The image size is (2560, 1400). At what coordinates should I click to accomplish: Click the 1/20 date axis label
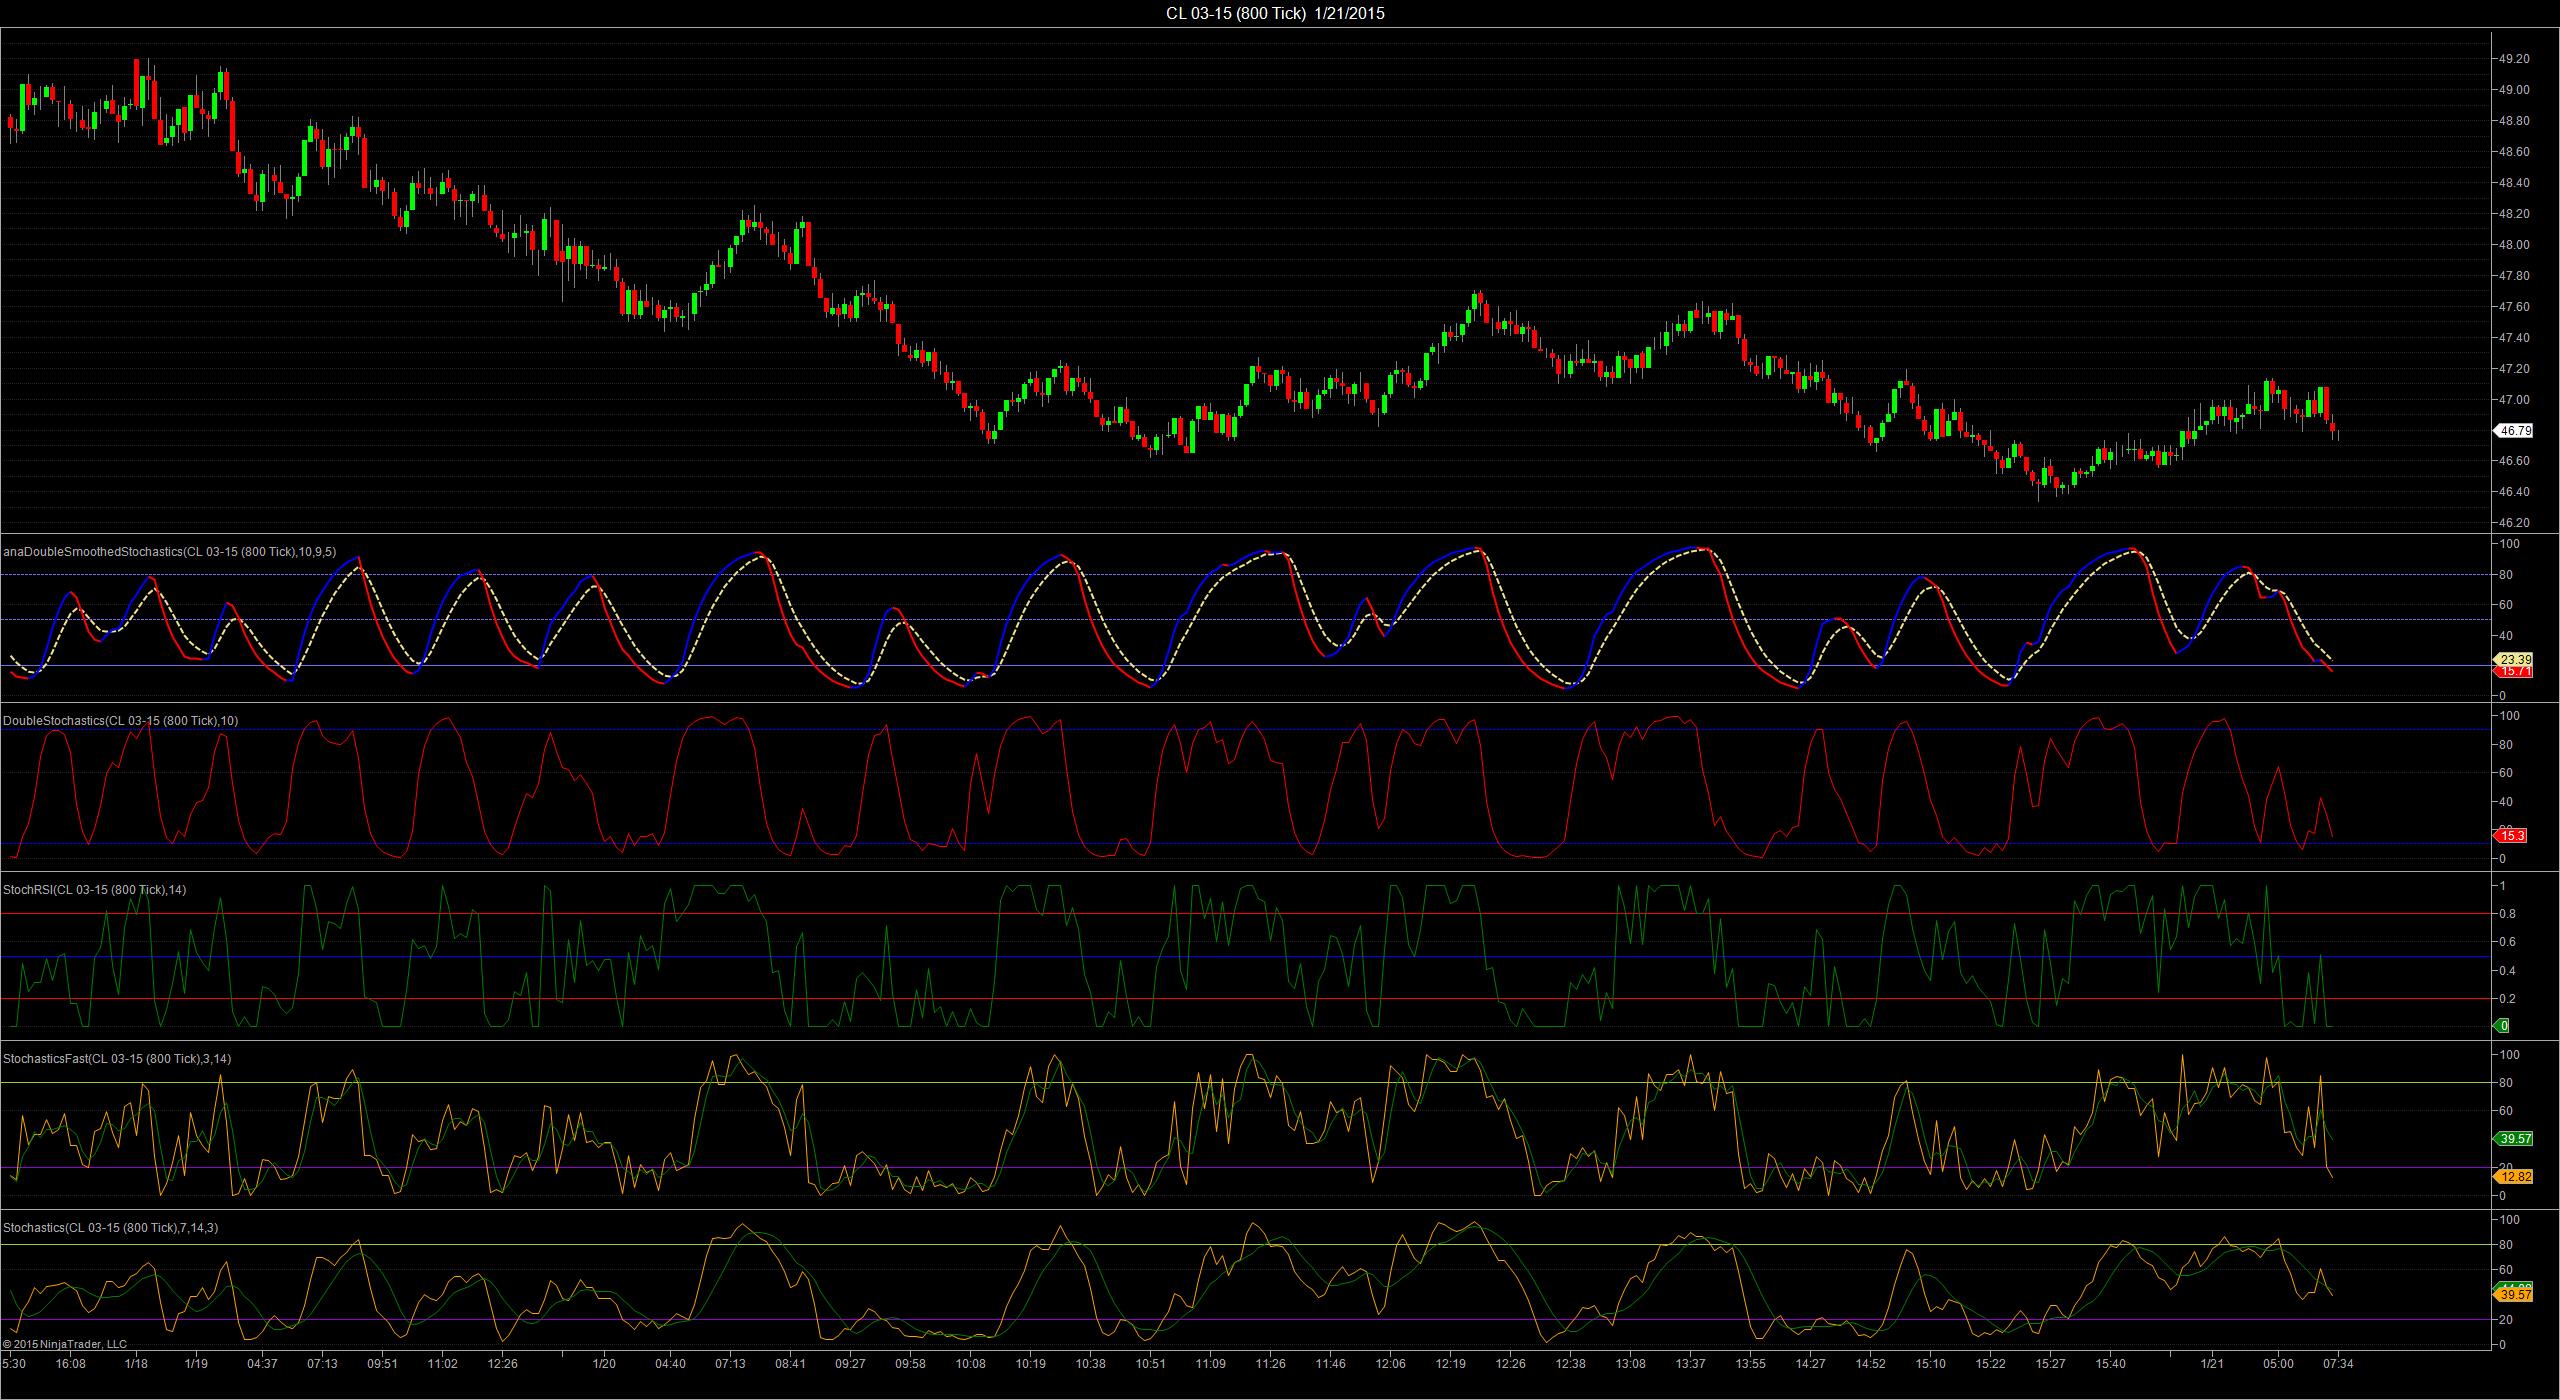[x=604, y=1363]
